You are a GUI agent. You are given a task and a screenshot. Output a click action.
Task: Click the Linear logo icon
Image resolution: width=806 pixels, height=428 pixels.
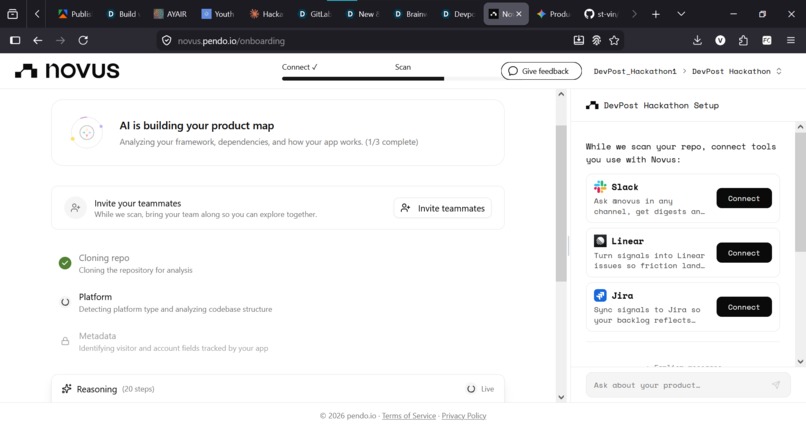(600, 240)
